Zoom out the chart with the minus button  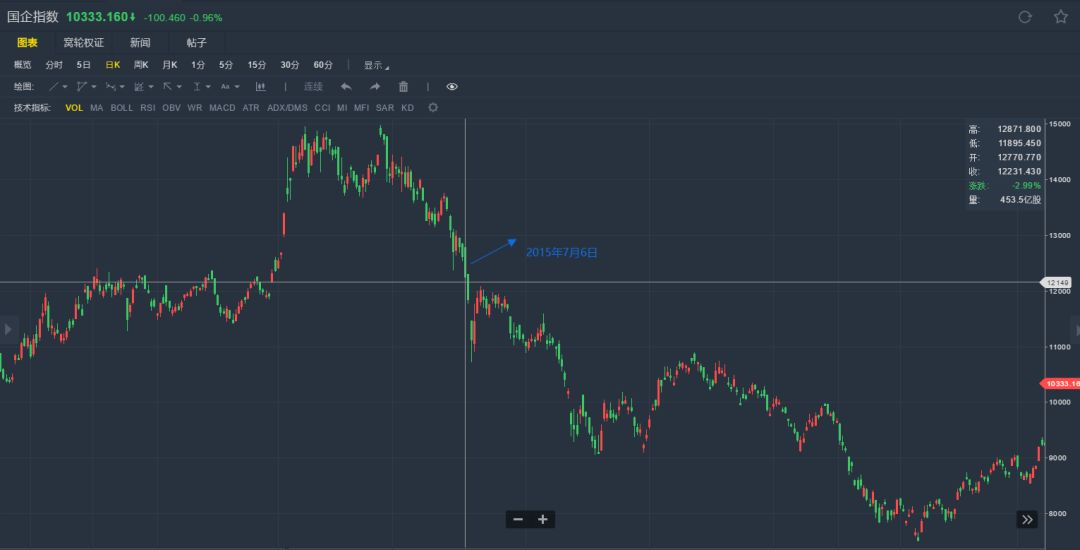click(517, 519)
